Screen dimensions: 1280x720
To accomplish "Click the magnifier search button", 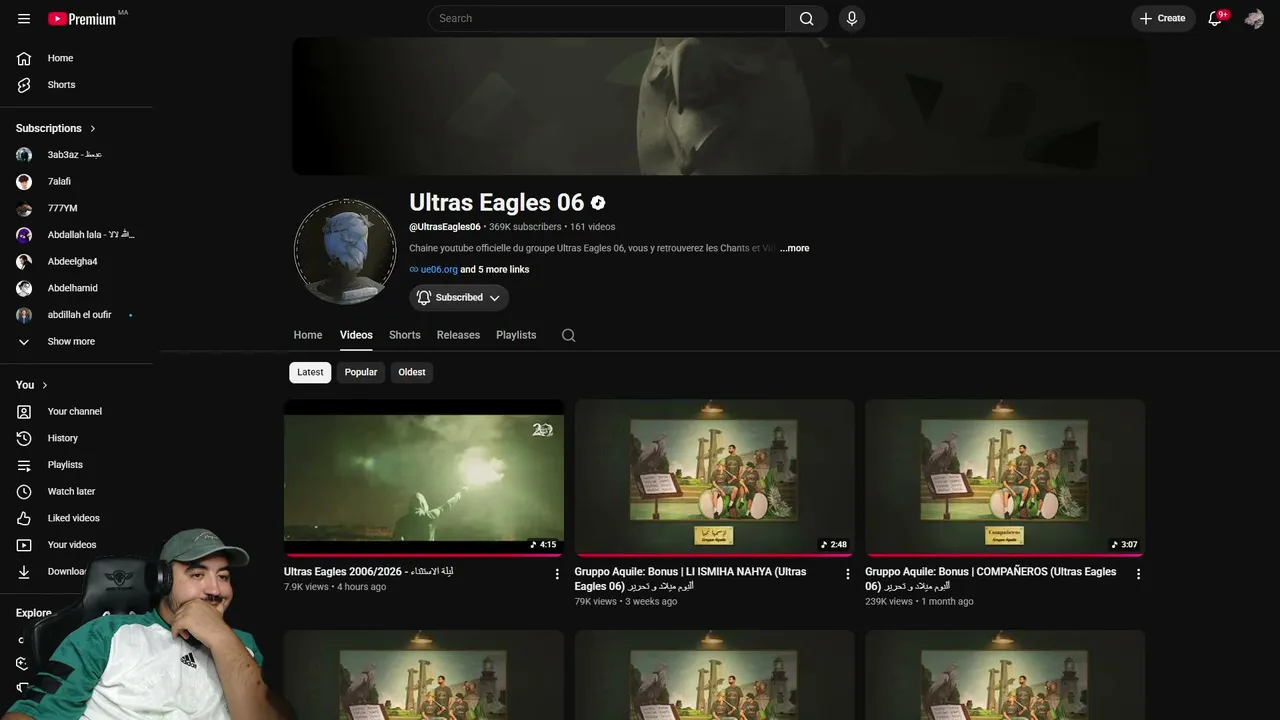I will click(x=806, y=18).
